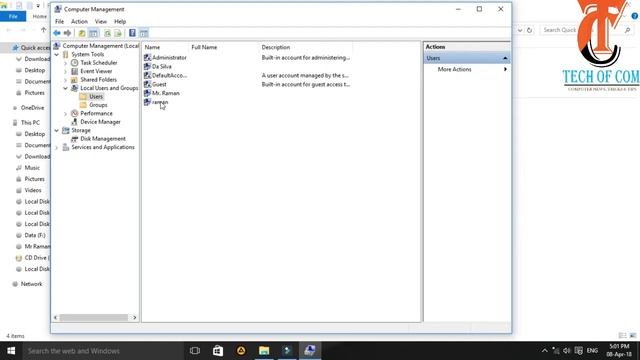Image resolution: width=640 pixels, height=360 pixels.
Task: Select Task Scheduler in the tree
Action: pos(98,63)
